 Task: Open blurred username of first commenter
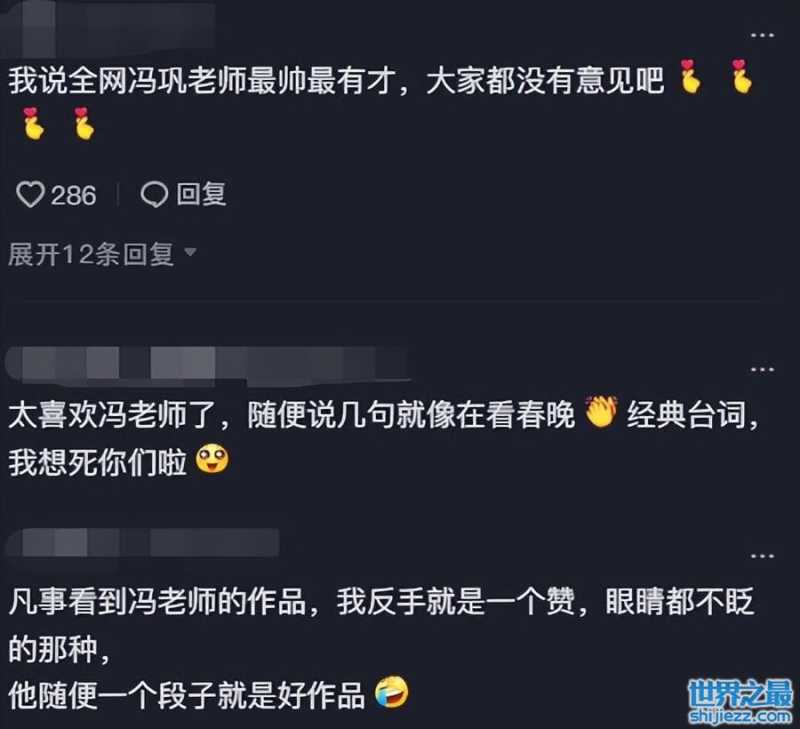(110, 28)
